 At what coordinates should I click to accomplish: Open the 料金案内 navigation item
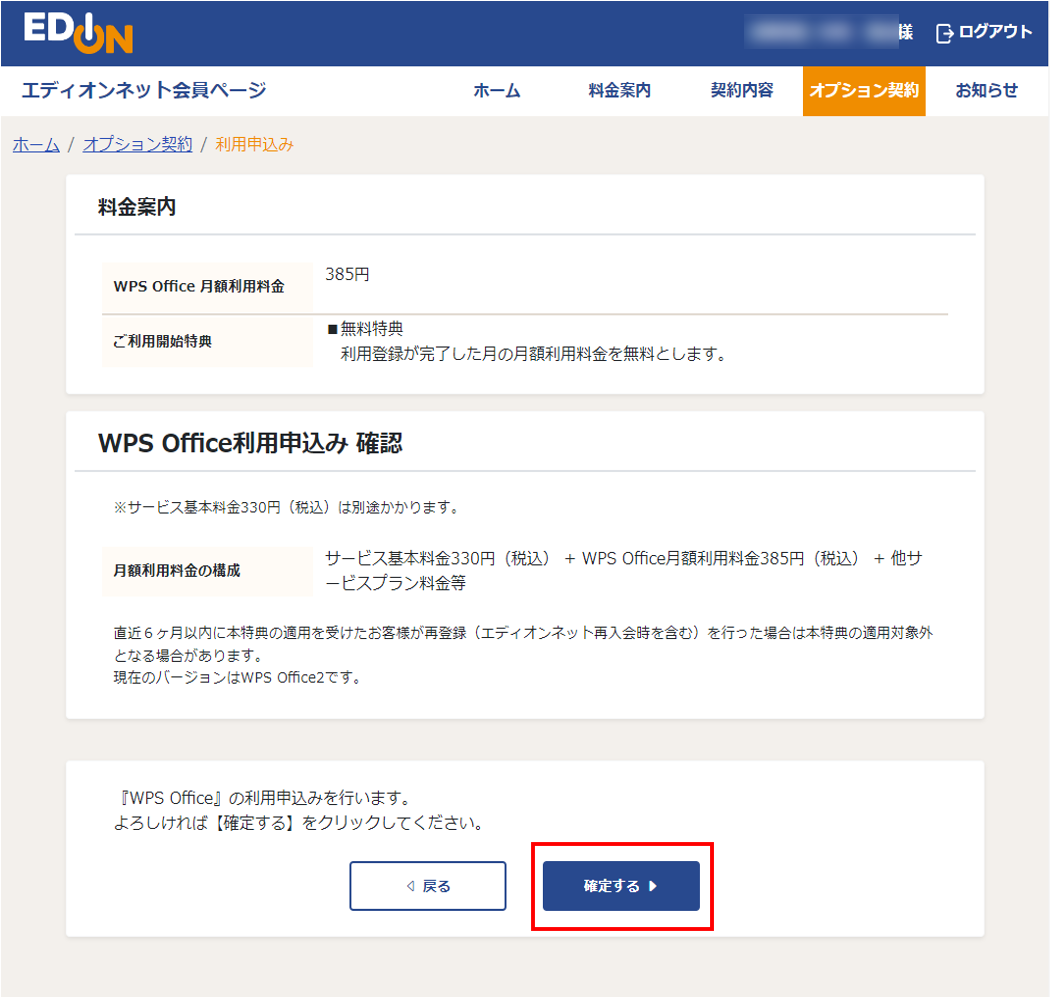click(x=620, y=90)
